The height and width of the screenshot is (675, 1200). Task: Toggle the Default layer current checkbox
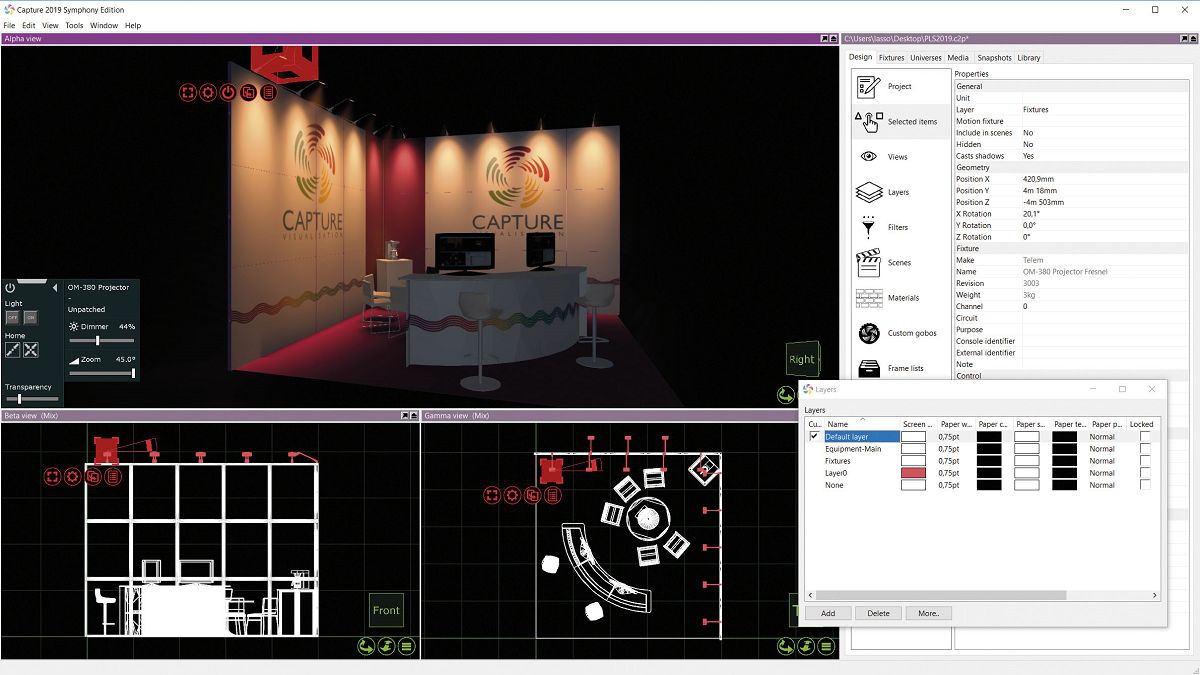(x=814, y=437)
